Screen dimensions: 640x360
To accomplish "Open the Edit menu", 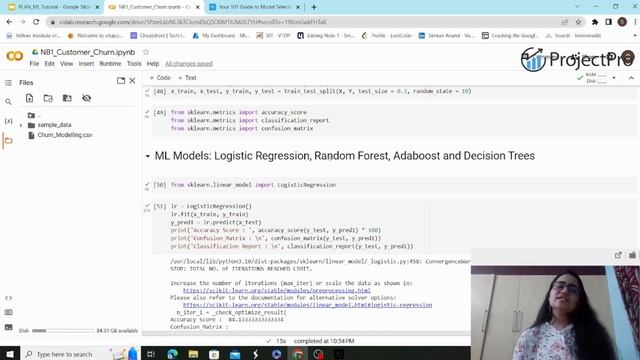I will (x=49, y=64).
